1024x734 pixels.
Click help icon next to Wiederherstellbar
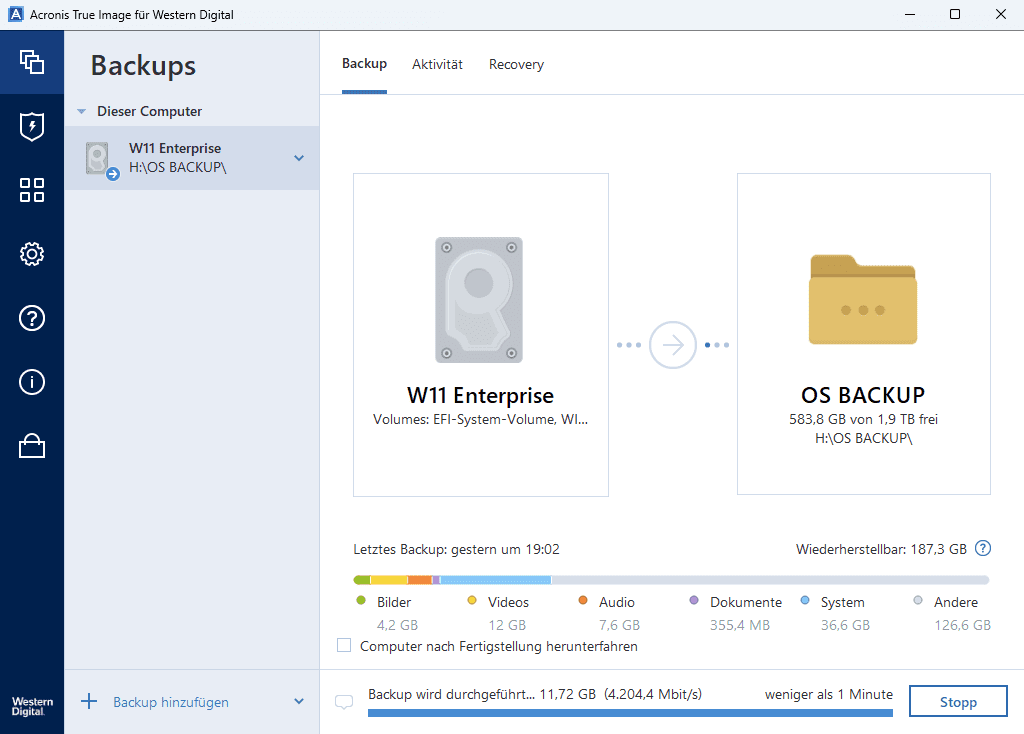pos(983,548)
